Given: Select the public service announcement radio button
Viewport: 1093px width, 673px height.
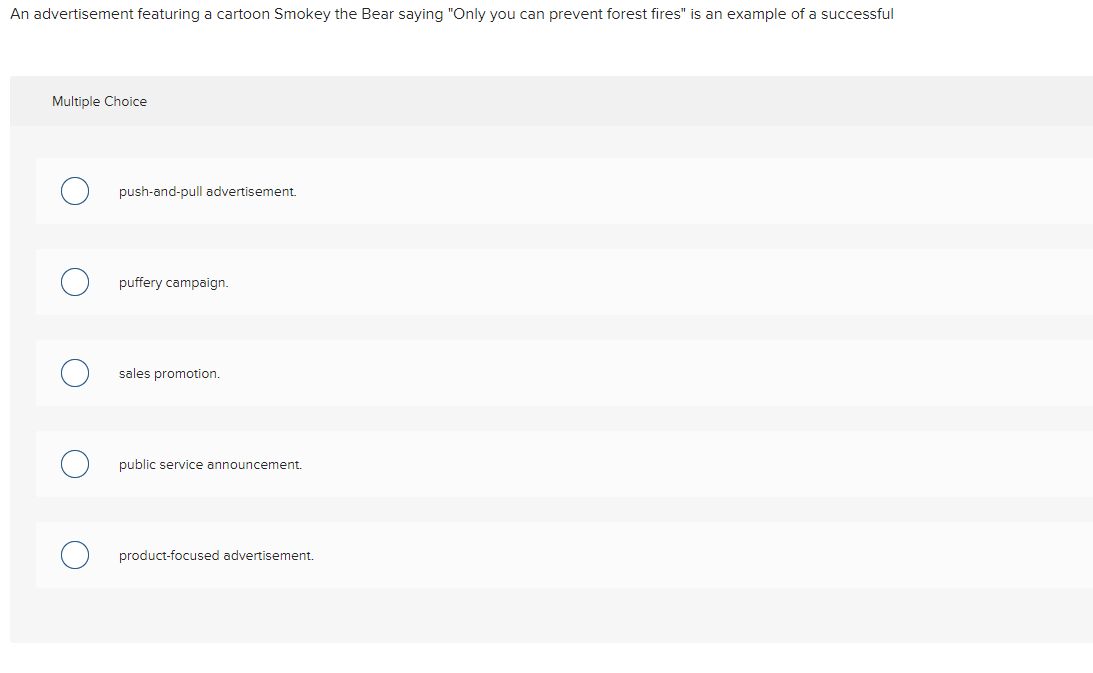Looking at the screenshot, I should [75, 464].
